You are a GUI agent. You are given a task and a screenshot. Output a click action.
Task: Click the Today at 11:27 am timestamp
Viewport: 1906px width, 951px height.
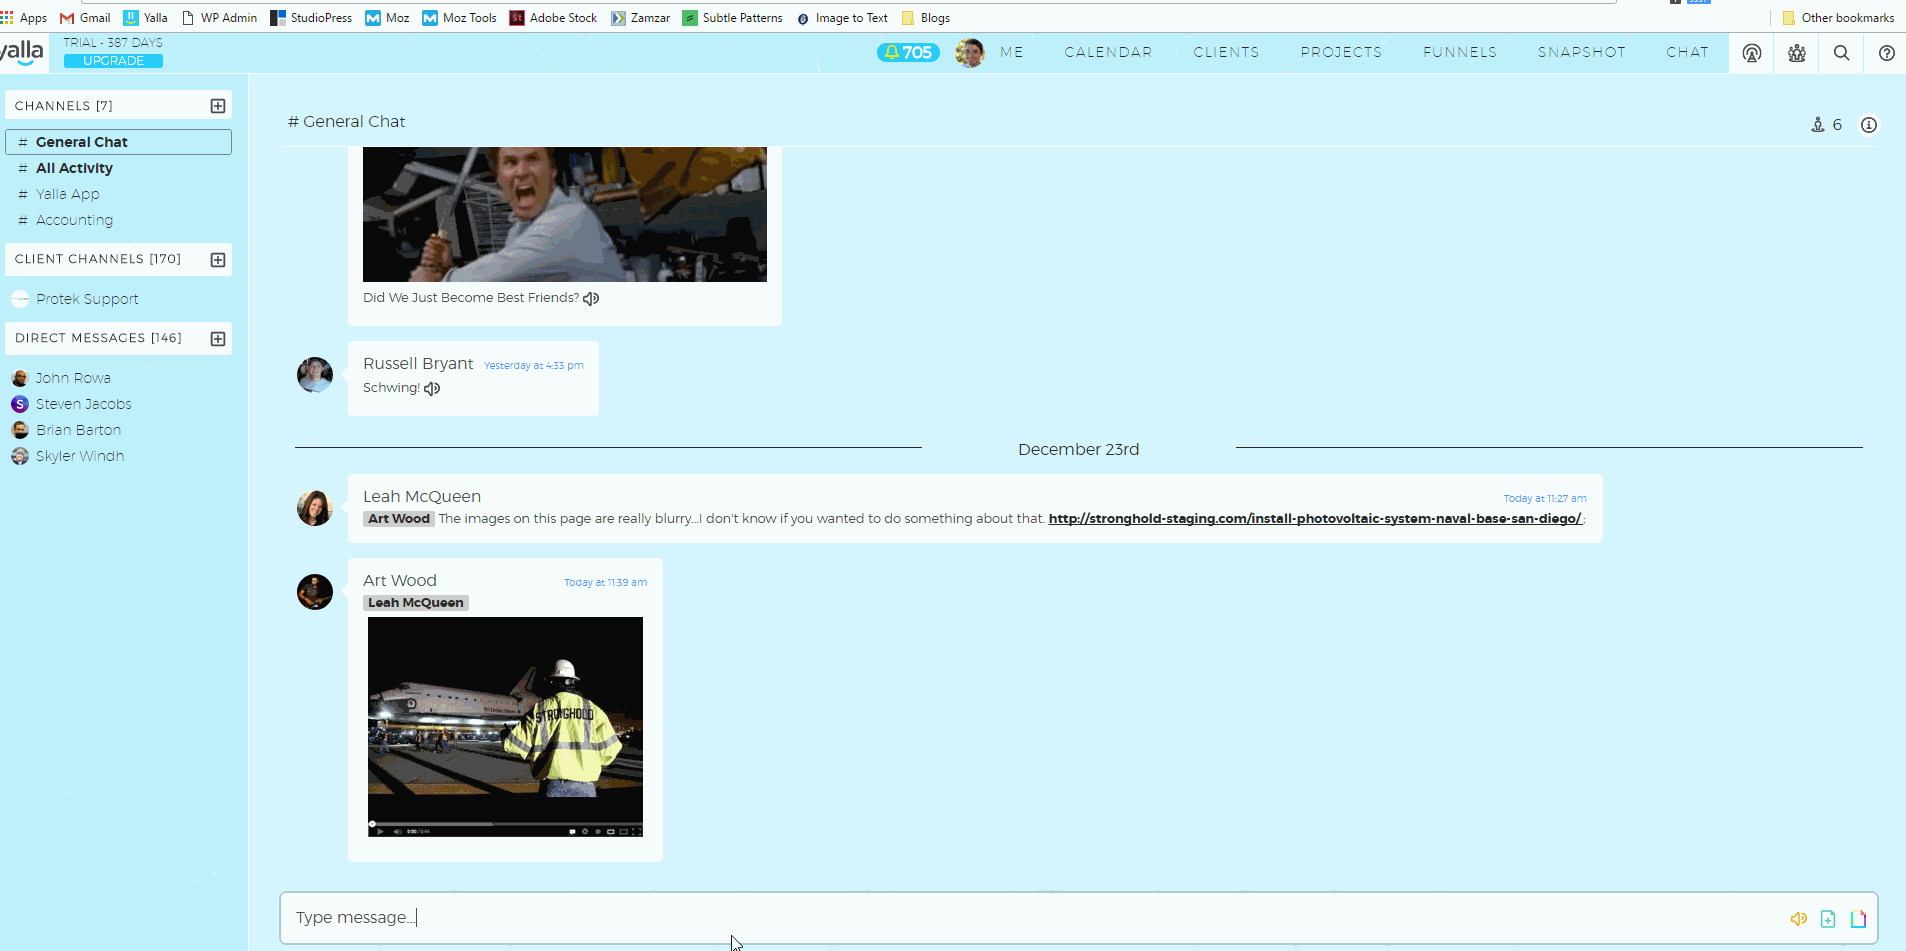pyautogui.click(x=1545, y=498)
